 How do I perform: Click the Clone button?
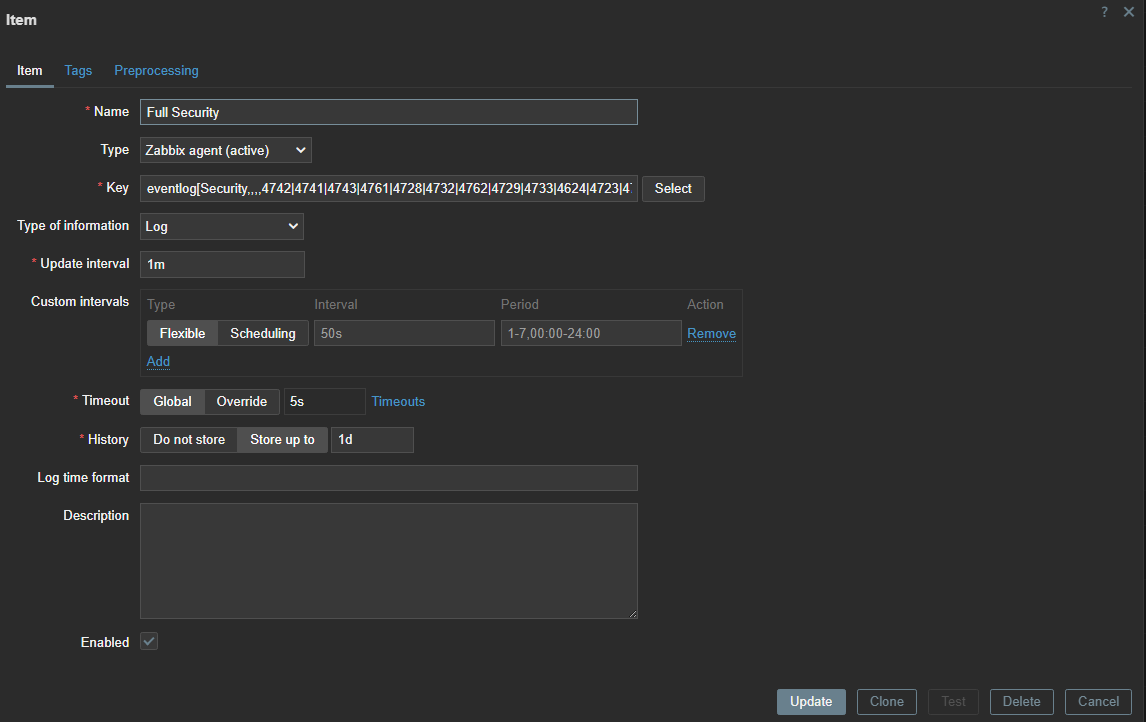click(x=887, y=702)
